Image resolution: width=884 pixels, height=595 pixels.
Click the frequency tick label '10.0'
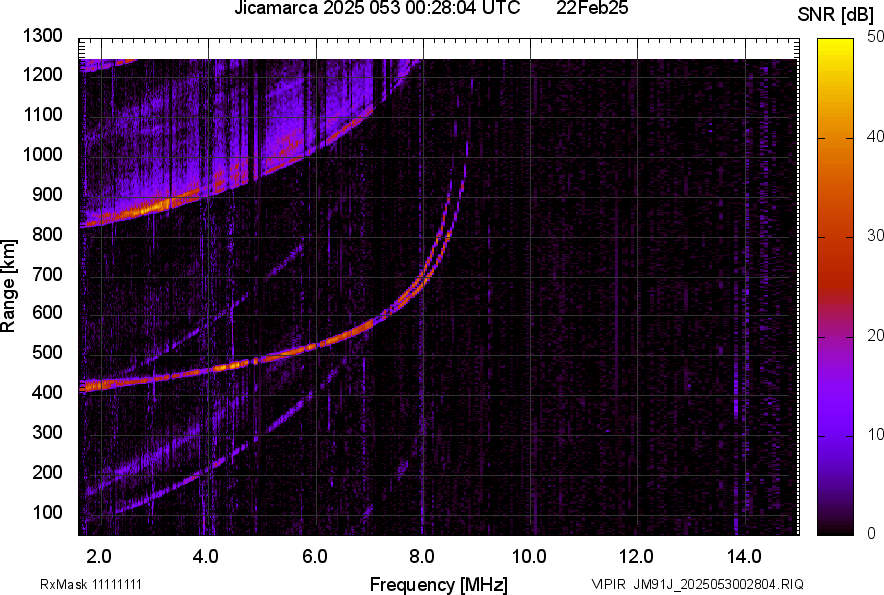tap(529, 557)
